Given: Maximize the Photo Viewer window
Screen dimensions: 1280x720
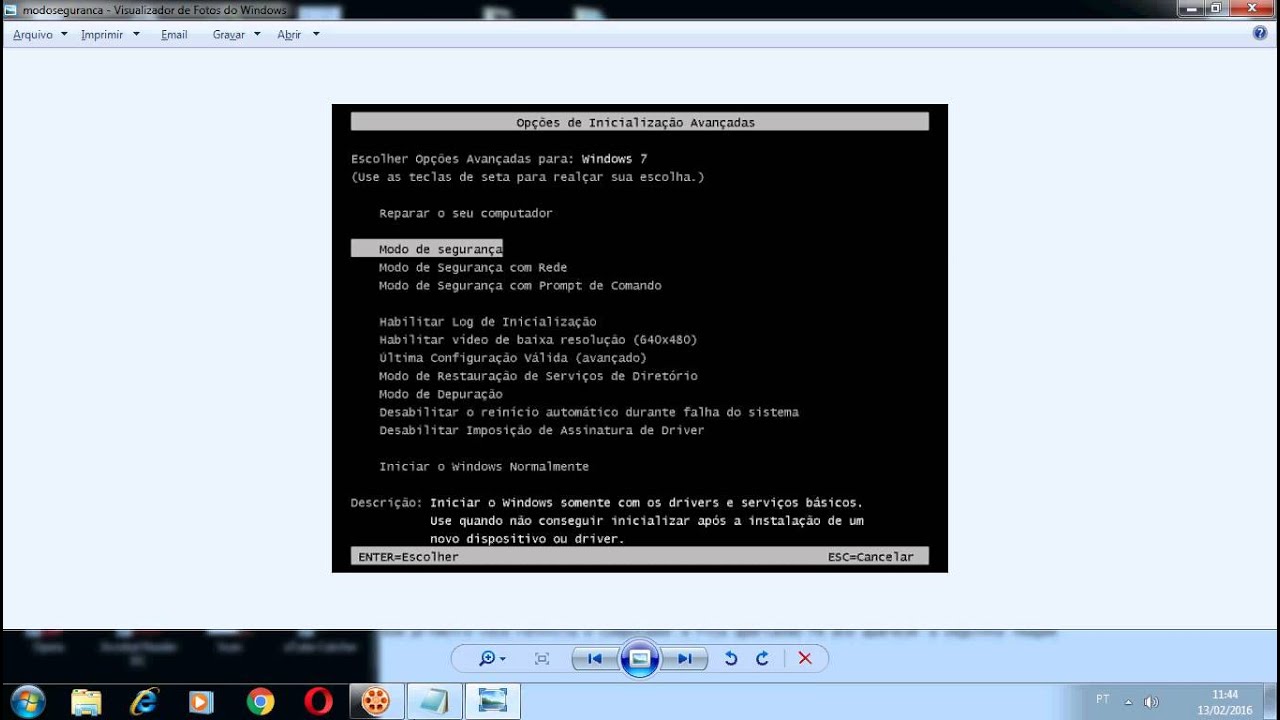Looking at the screenshot, I should pos(1217,8).
